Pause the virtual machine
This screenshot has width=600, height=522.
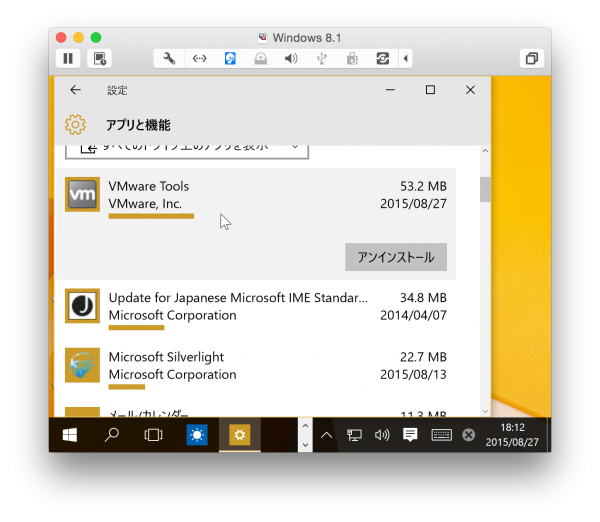click(68, 59)
